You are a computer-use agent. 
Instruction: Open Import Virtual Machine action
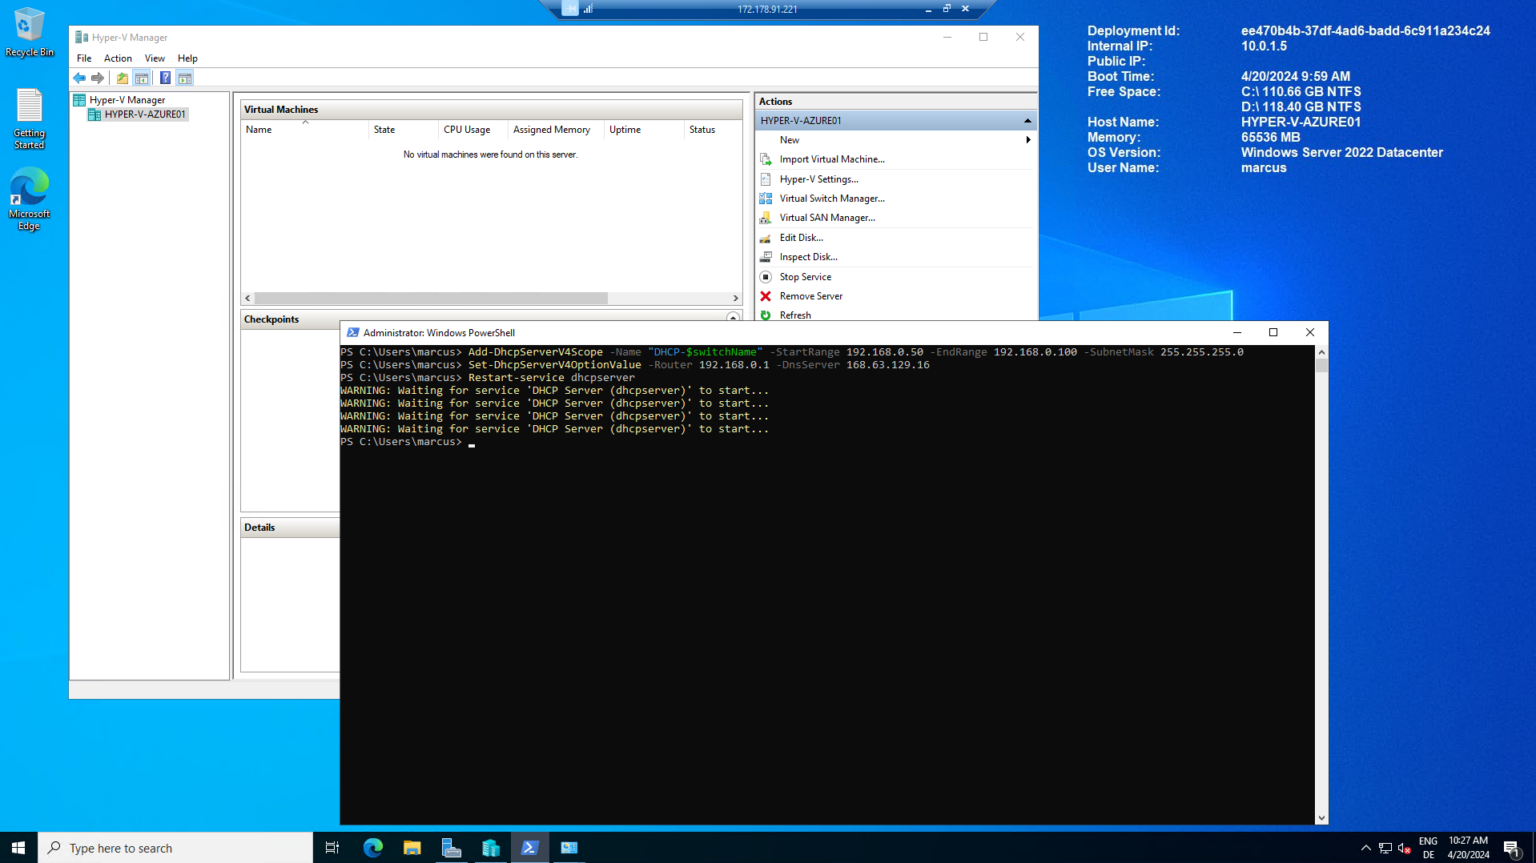point(831,159)
